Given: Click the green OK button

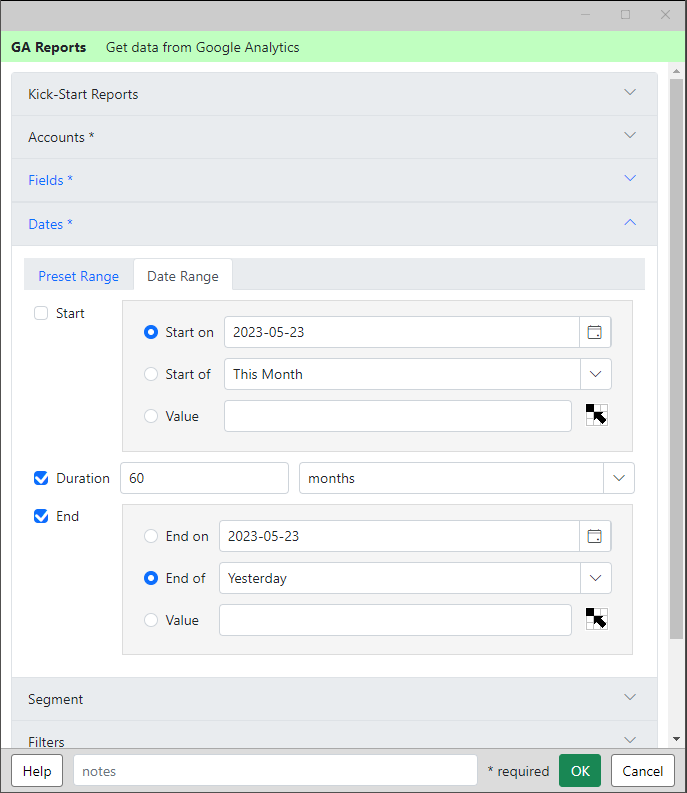Looking at the screenshot, I should [580, 771].
